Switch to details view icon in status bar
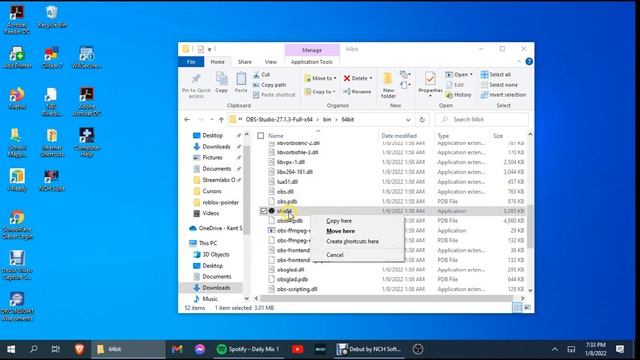This screenshot has height=360, width=640. click(x=517, y=308)
